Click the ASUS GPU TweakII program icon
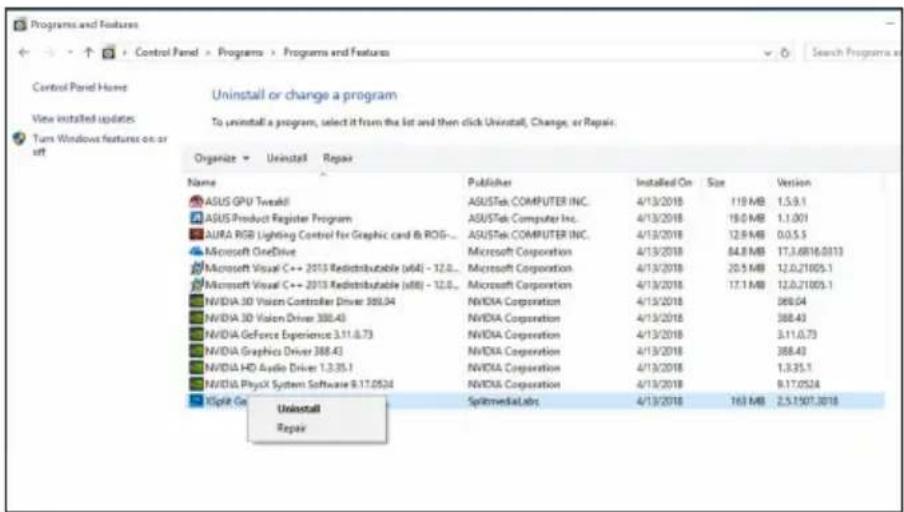Image resolution: width=904 pixels, height=512 pixels. 197,202
